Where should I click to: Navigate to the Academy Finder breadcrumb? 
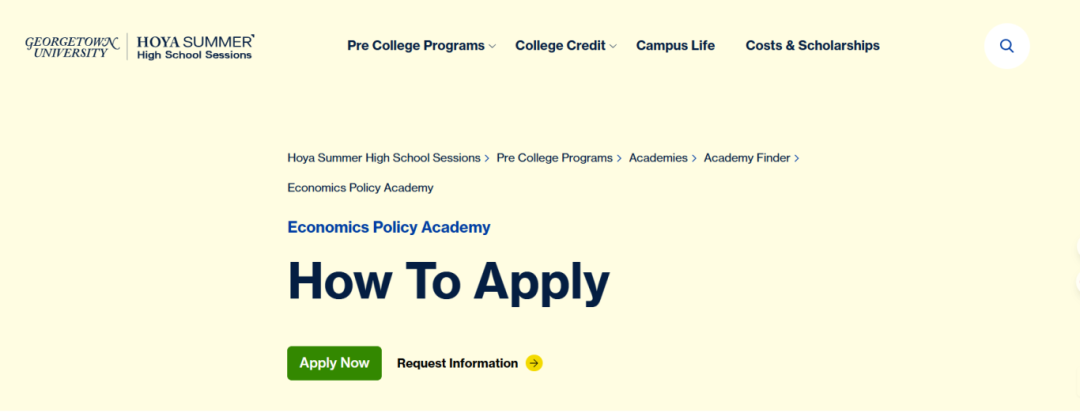(x=746, y=158)
